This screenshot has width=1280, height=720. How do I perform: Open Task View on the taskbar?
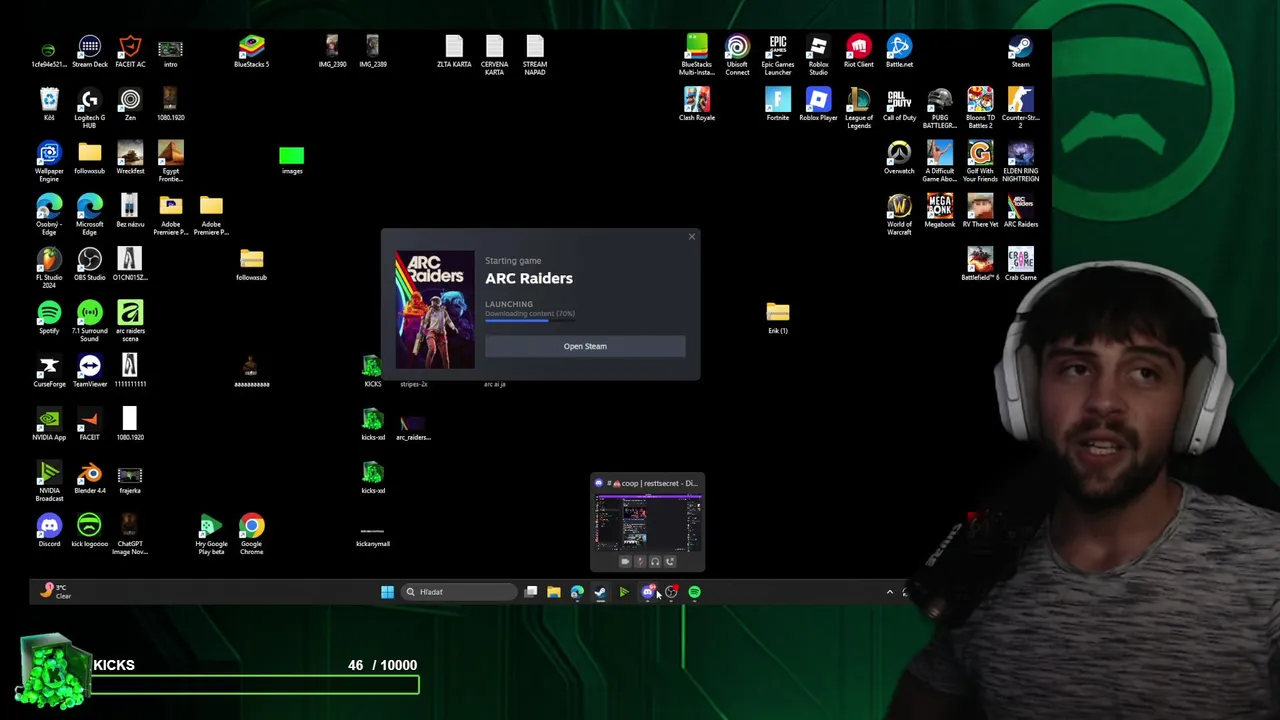(531, 592)
